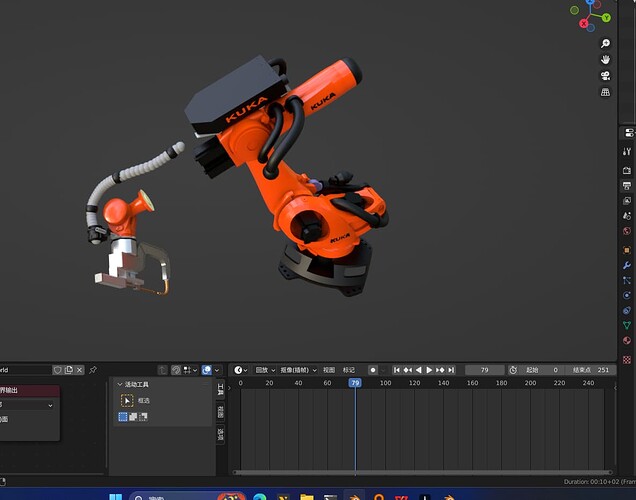Click the Windows Start button on taskbar
This screenshot has height=500, width=636.
(116, 497)
